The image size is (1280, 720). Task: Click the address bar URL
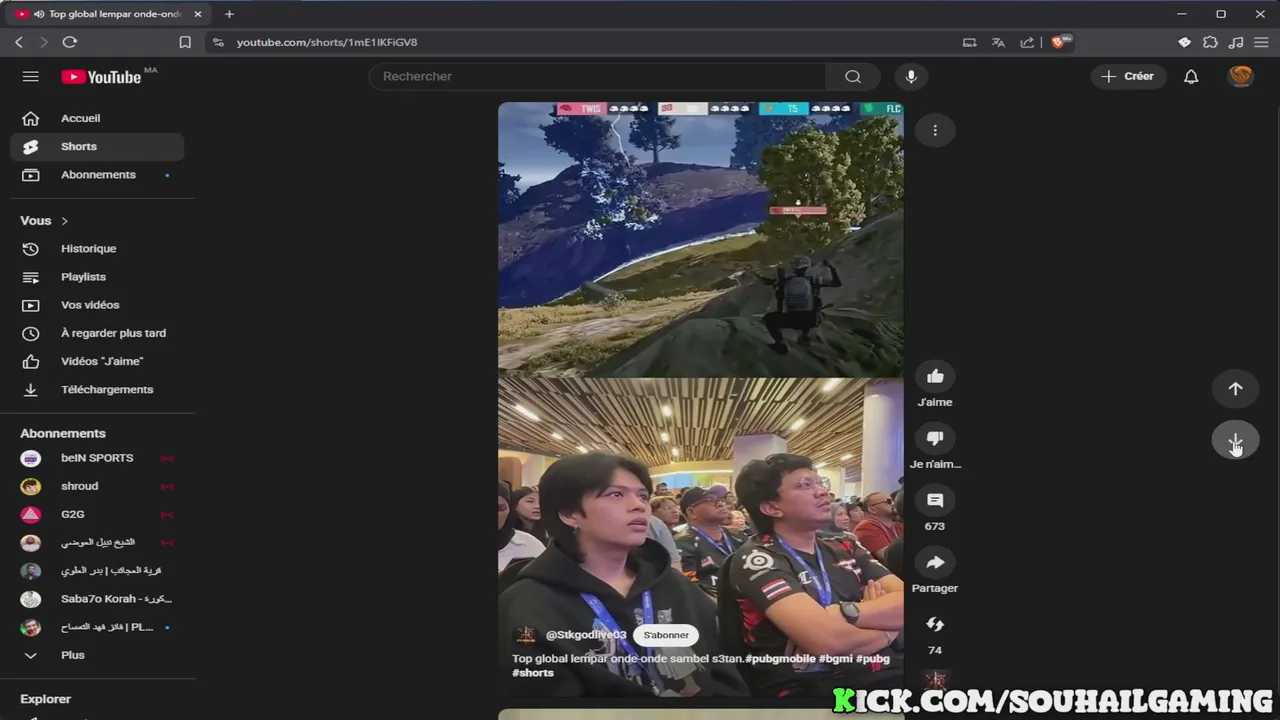(327, 42)
